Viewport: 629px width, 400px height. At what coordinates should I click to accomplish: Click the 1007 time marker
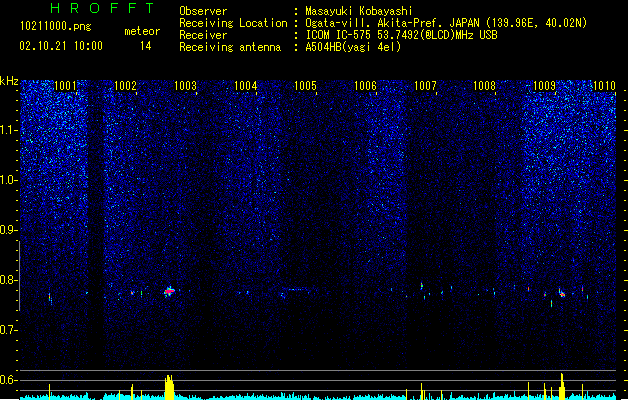tap(425, 86)
